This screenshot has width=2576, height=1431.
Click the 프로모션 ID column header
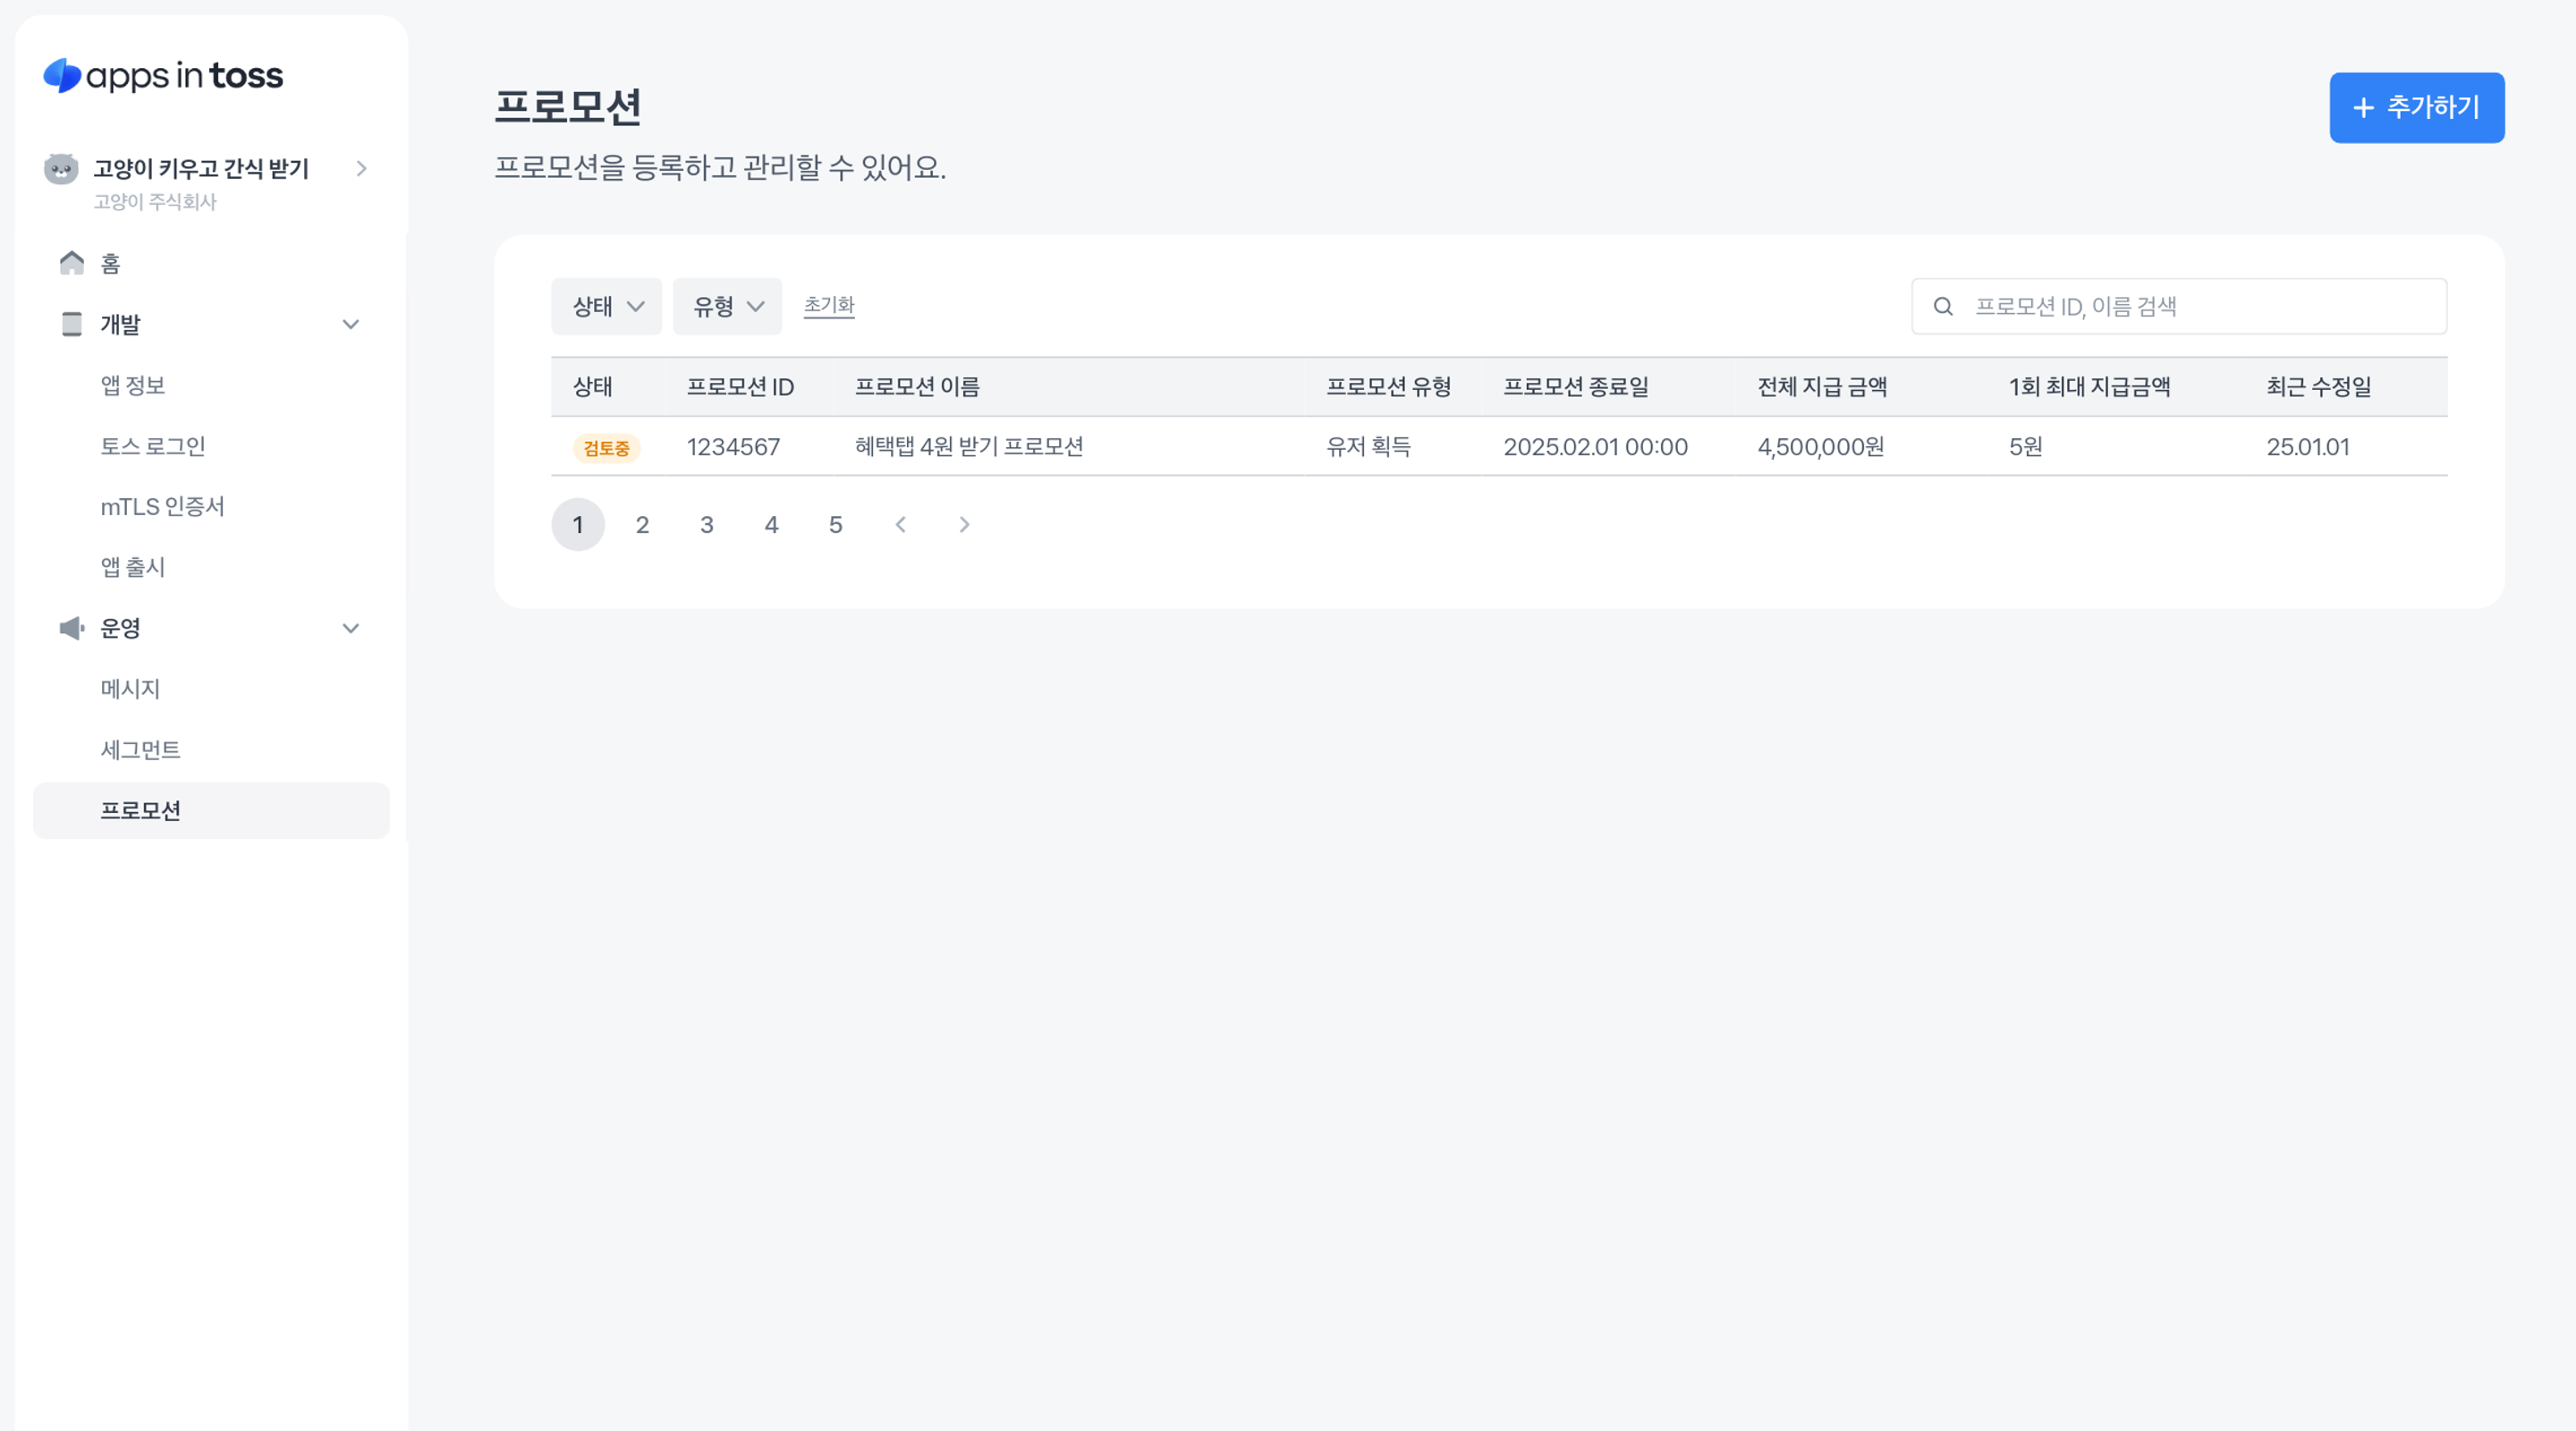(740, 387)
